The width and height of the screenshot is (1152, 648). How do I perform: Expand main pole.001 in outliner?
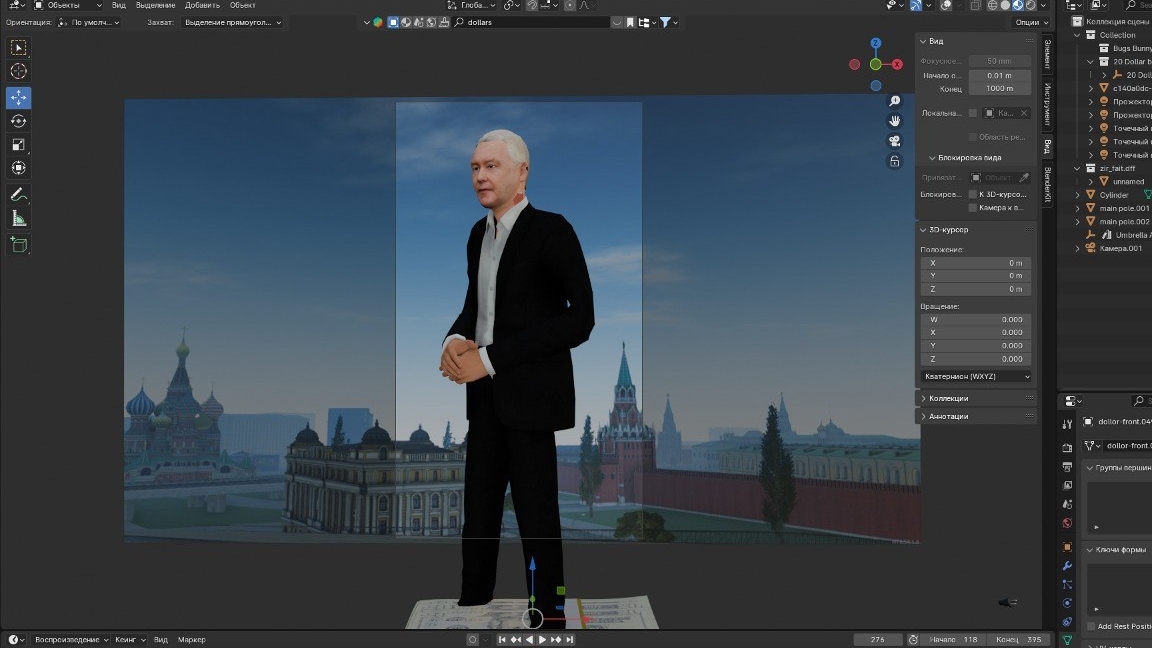pos(1078,209)
